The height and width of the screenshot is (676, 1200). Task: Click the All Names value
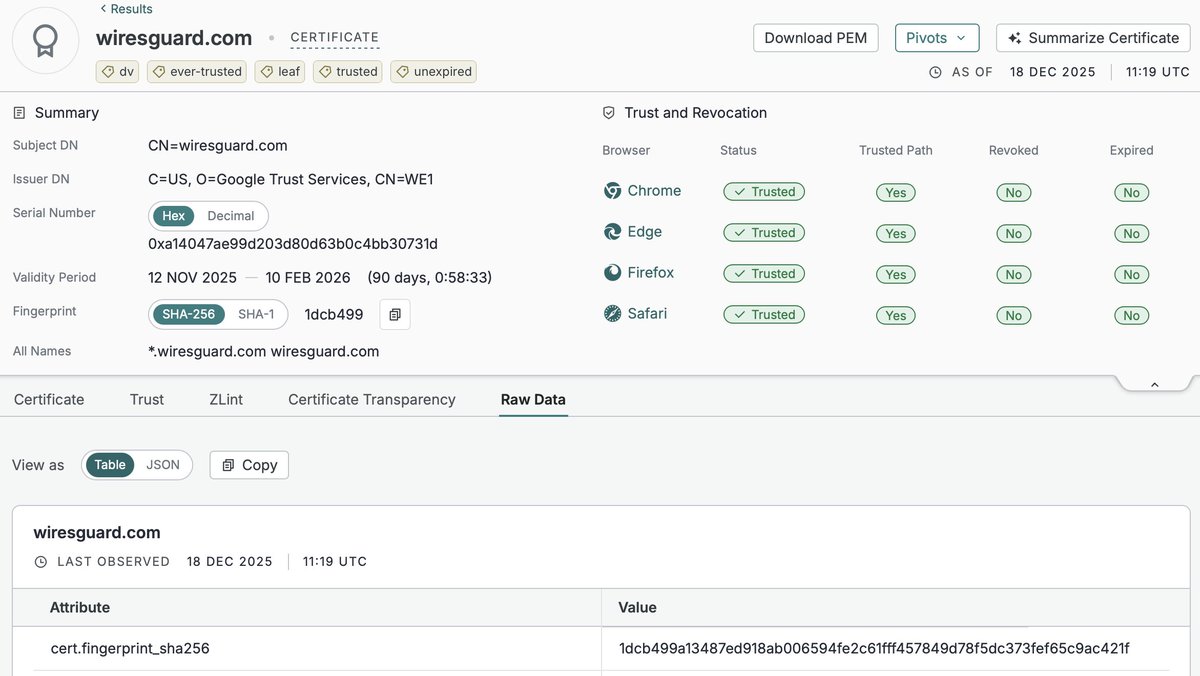(264, 351)
